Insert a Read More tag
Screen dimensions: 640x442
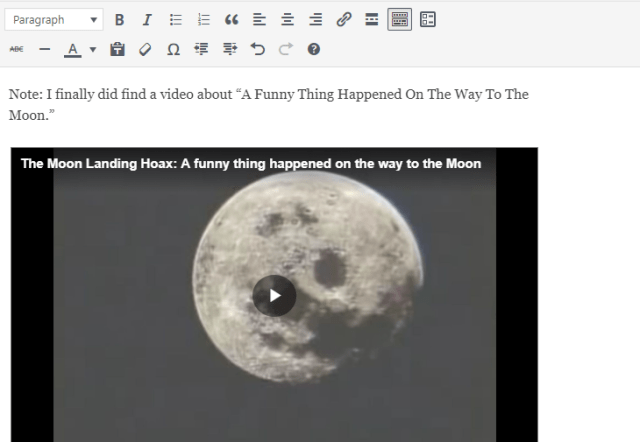click(x=372, y=20)
